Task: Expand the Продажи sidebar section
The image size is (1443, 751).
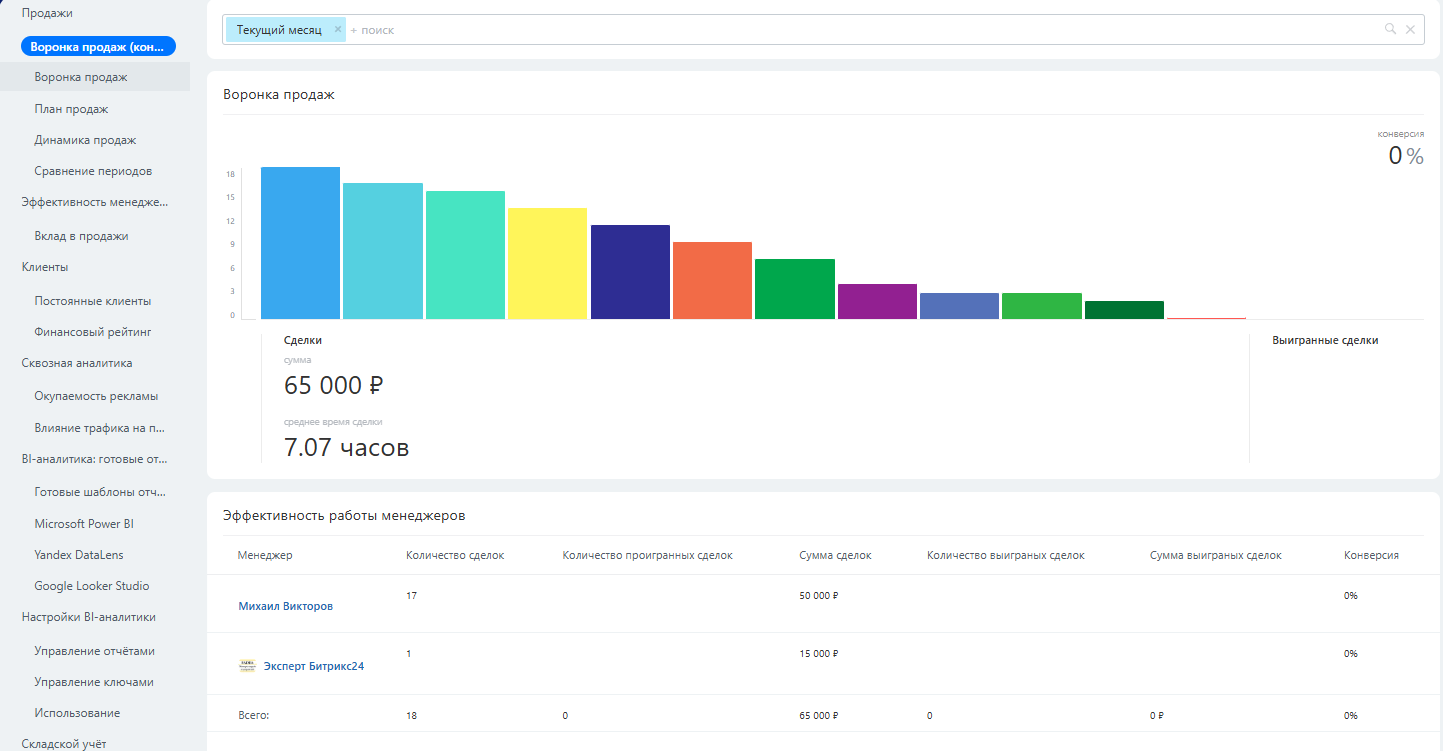Action: [x=47, y=13]
